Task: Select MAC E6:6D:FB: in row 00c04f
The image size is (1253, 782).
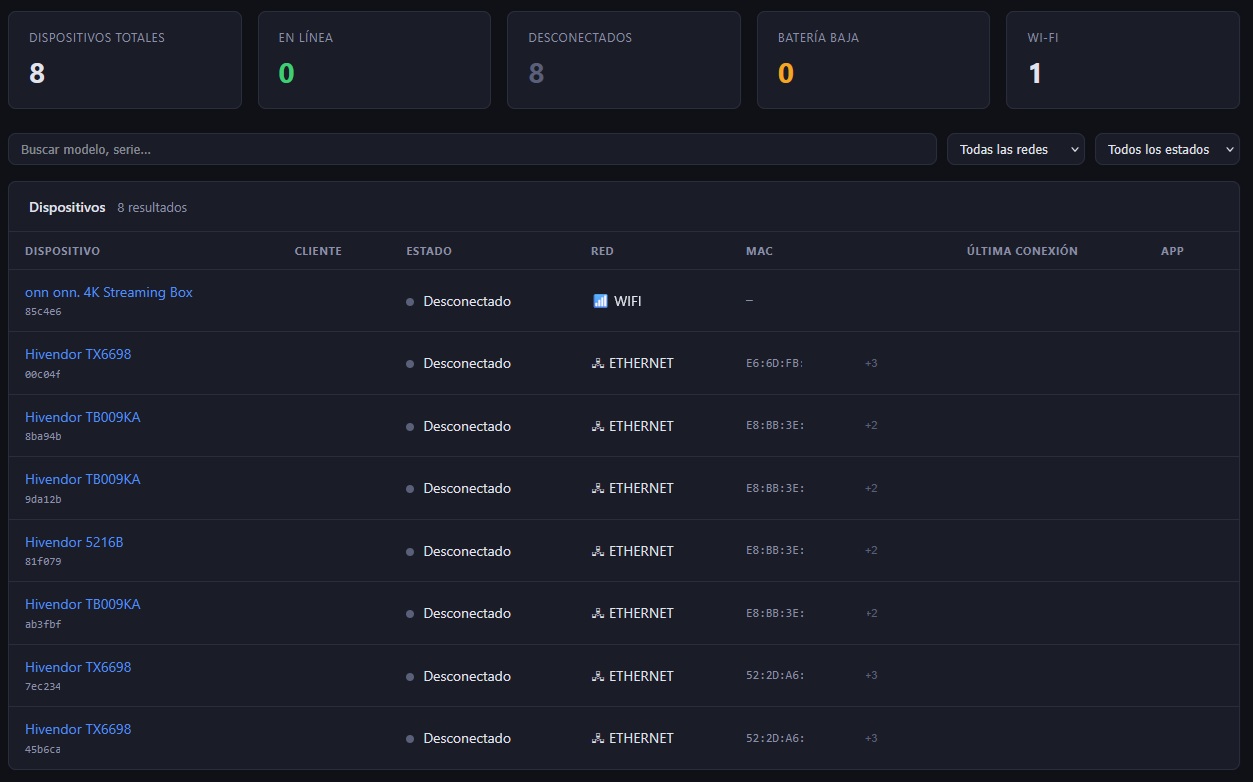Action: [x=776, y=363]
